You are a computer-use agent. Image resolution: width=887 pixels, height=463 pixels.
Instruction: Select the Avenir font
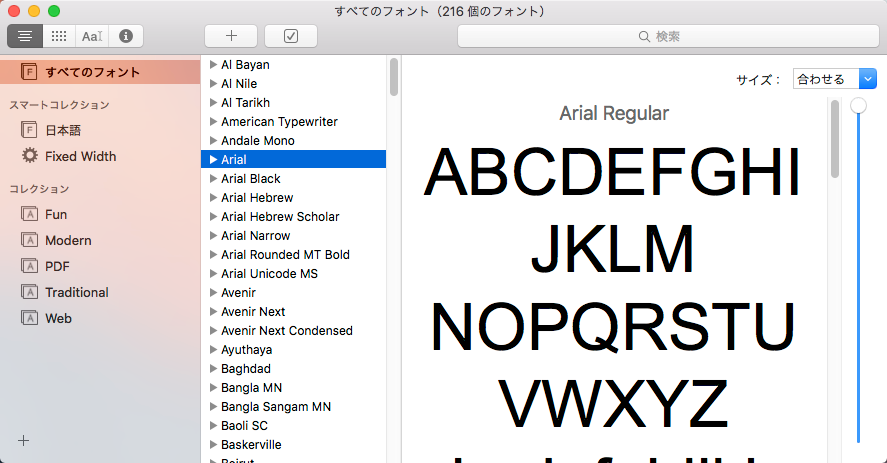[x=238, y=293]
